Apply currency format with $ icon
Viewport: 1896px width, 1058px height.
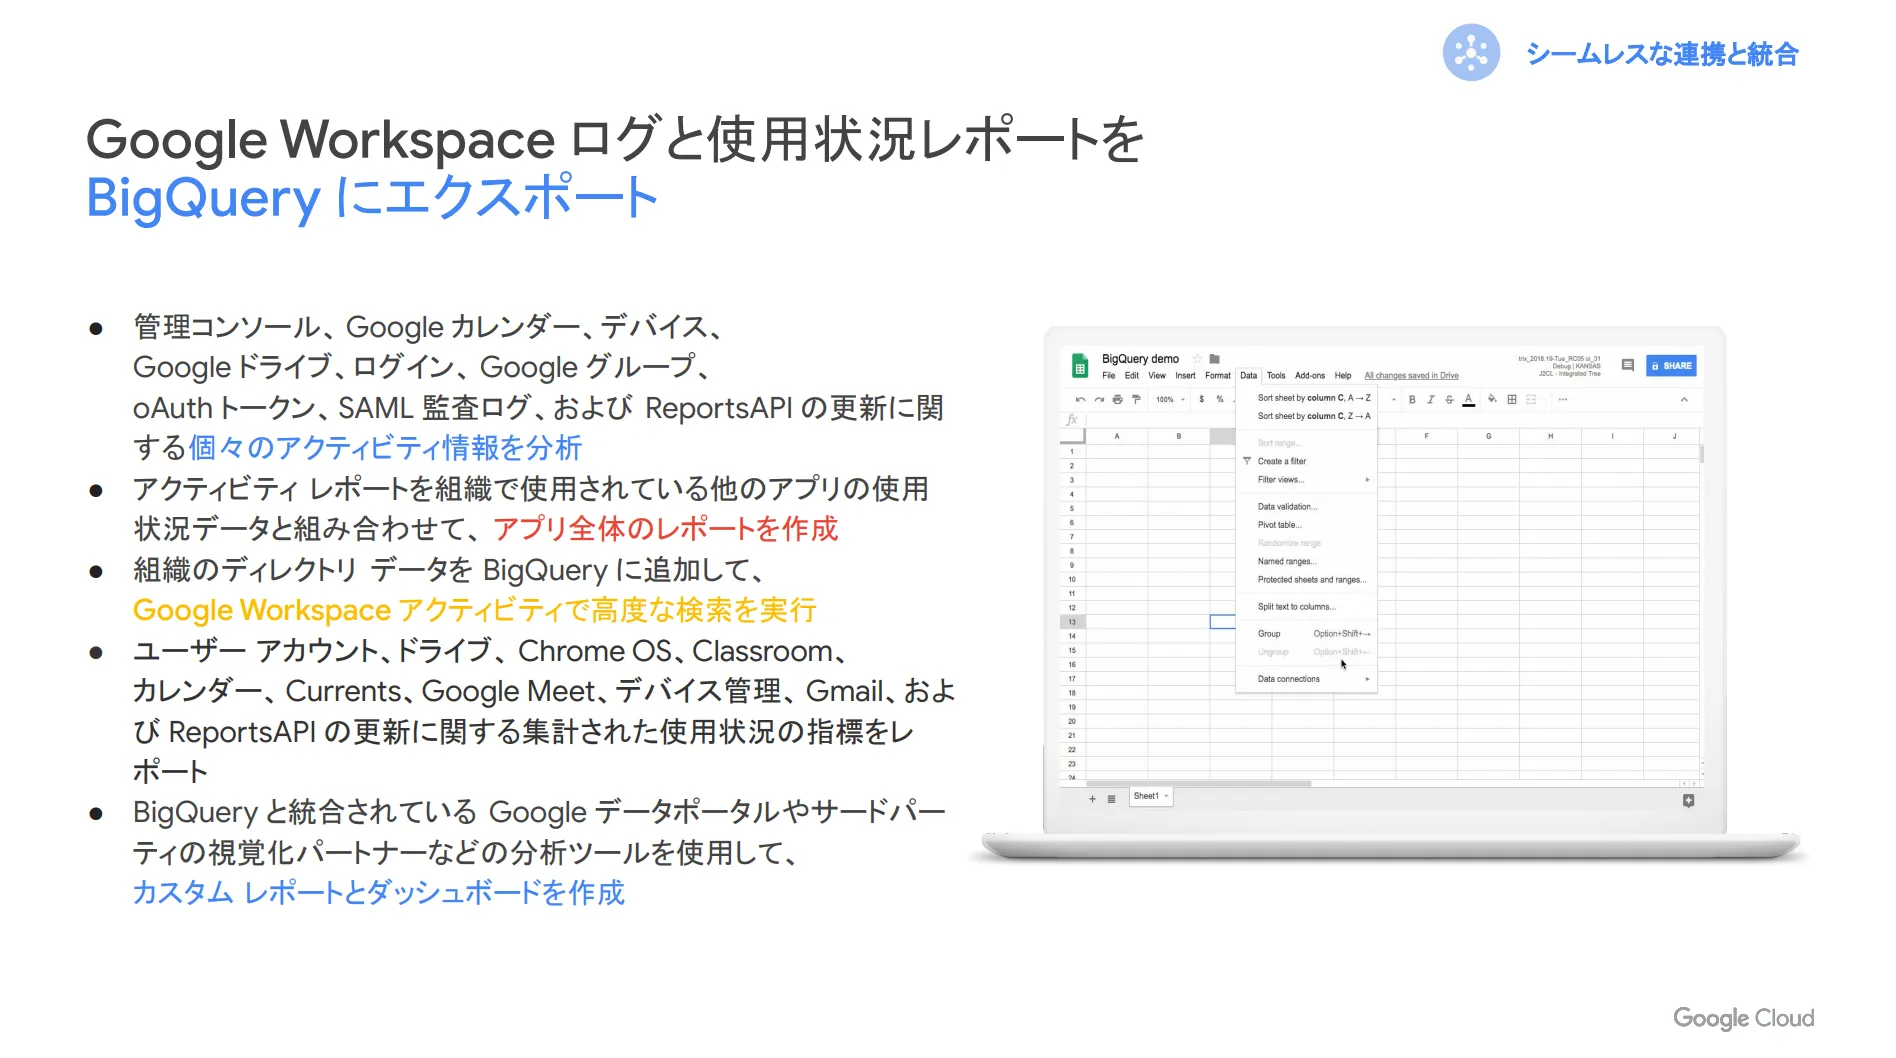[1202, 399]
